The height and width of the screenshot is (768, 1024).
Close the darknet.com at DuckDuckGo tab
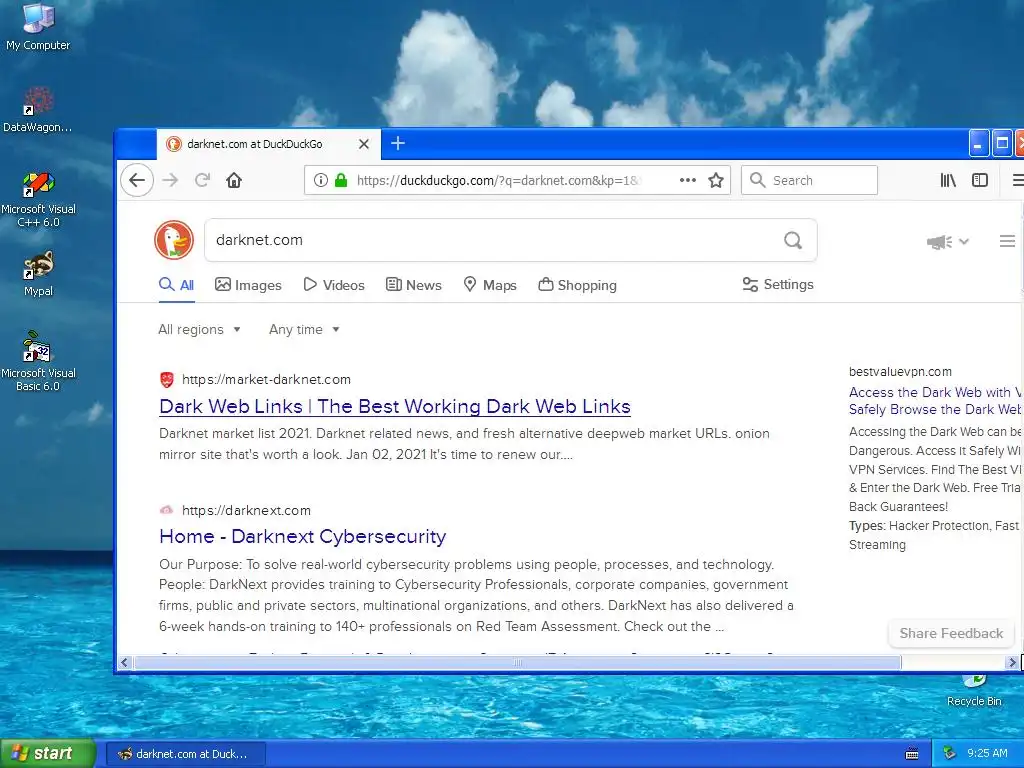point(364,144)
